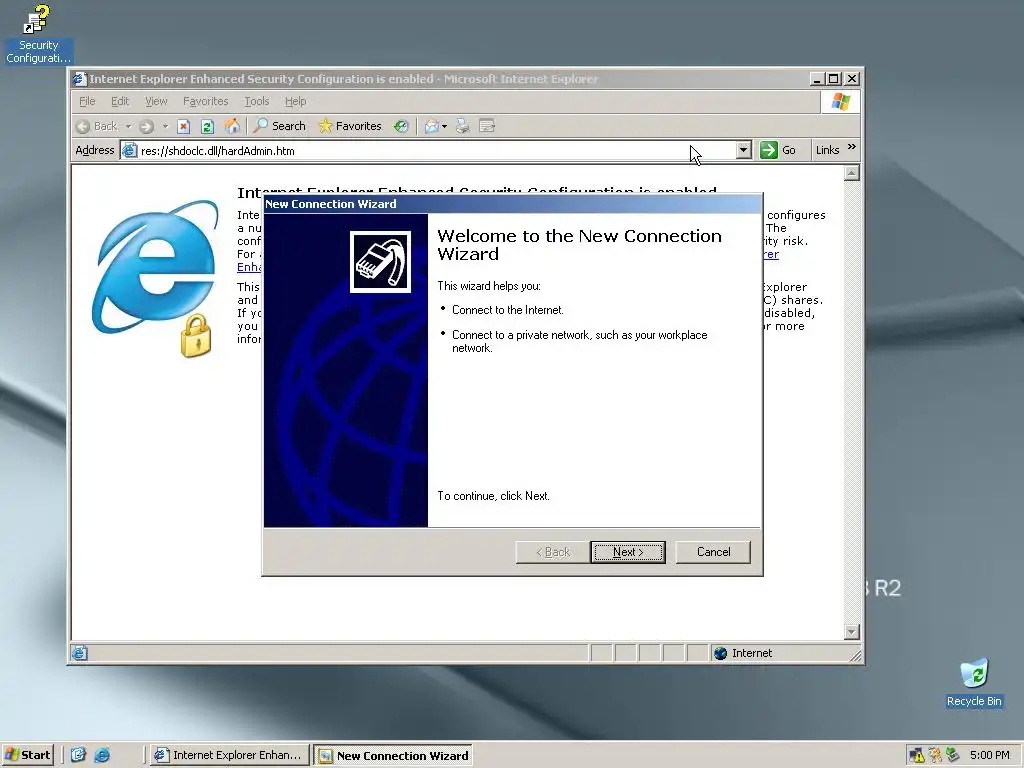Viewport: 1024px width, 768px height.
Task: Click the middle system tray icon
Action: tap(935, 756)
